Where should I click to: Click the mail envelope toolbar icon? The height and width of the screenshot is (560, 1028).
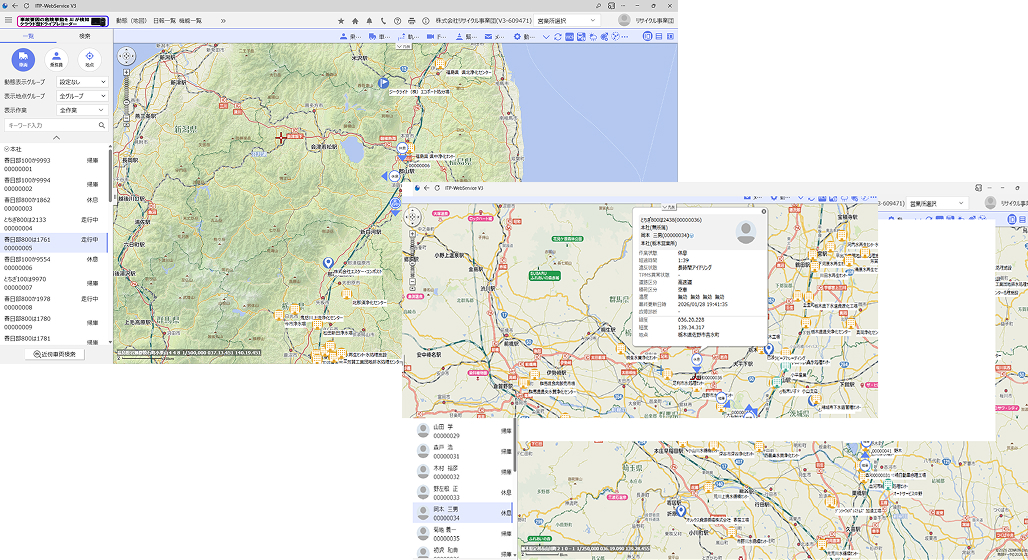tap(488, 37)
